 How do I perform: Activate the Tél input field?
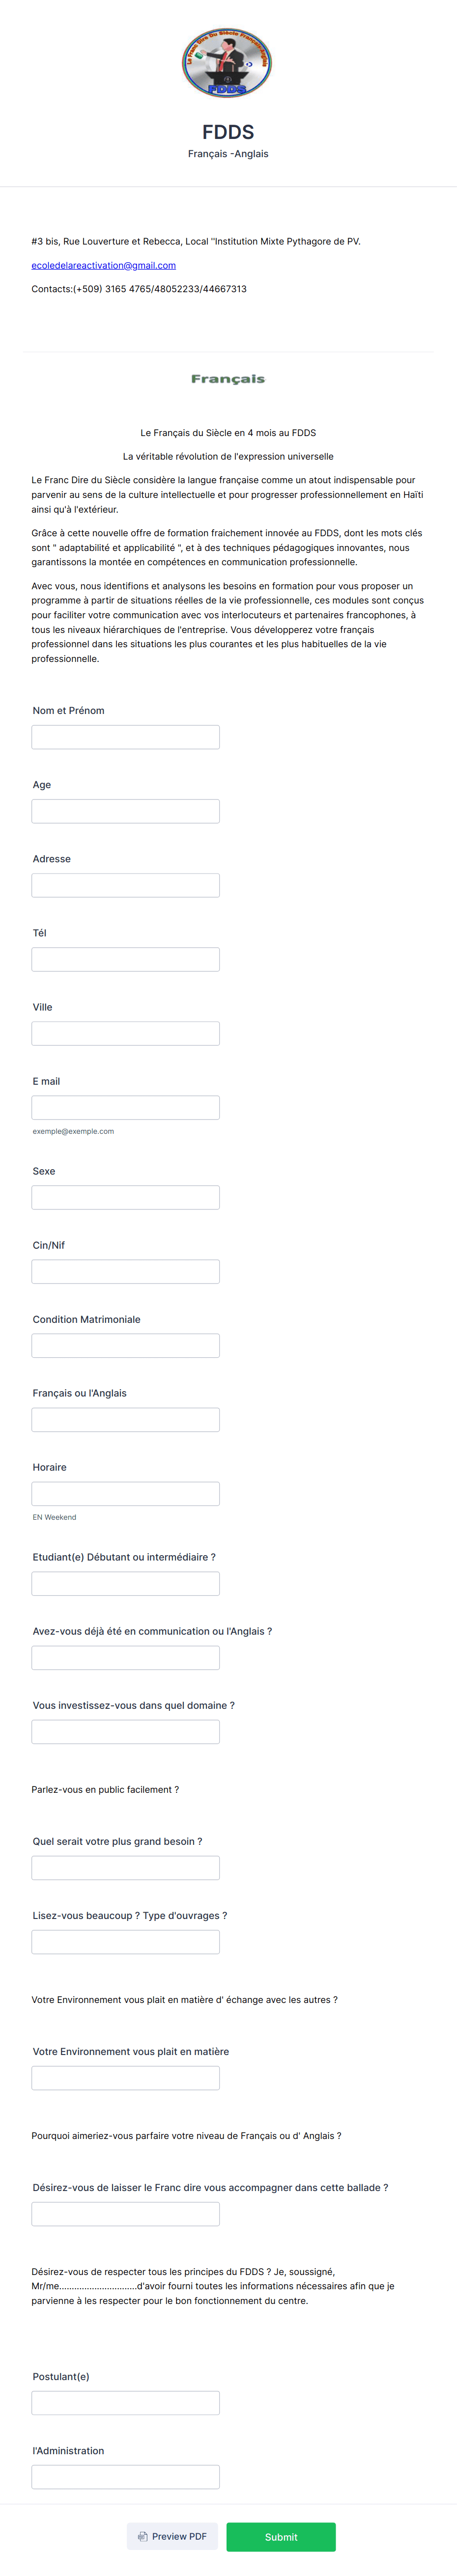(x=125, y=959)
